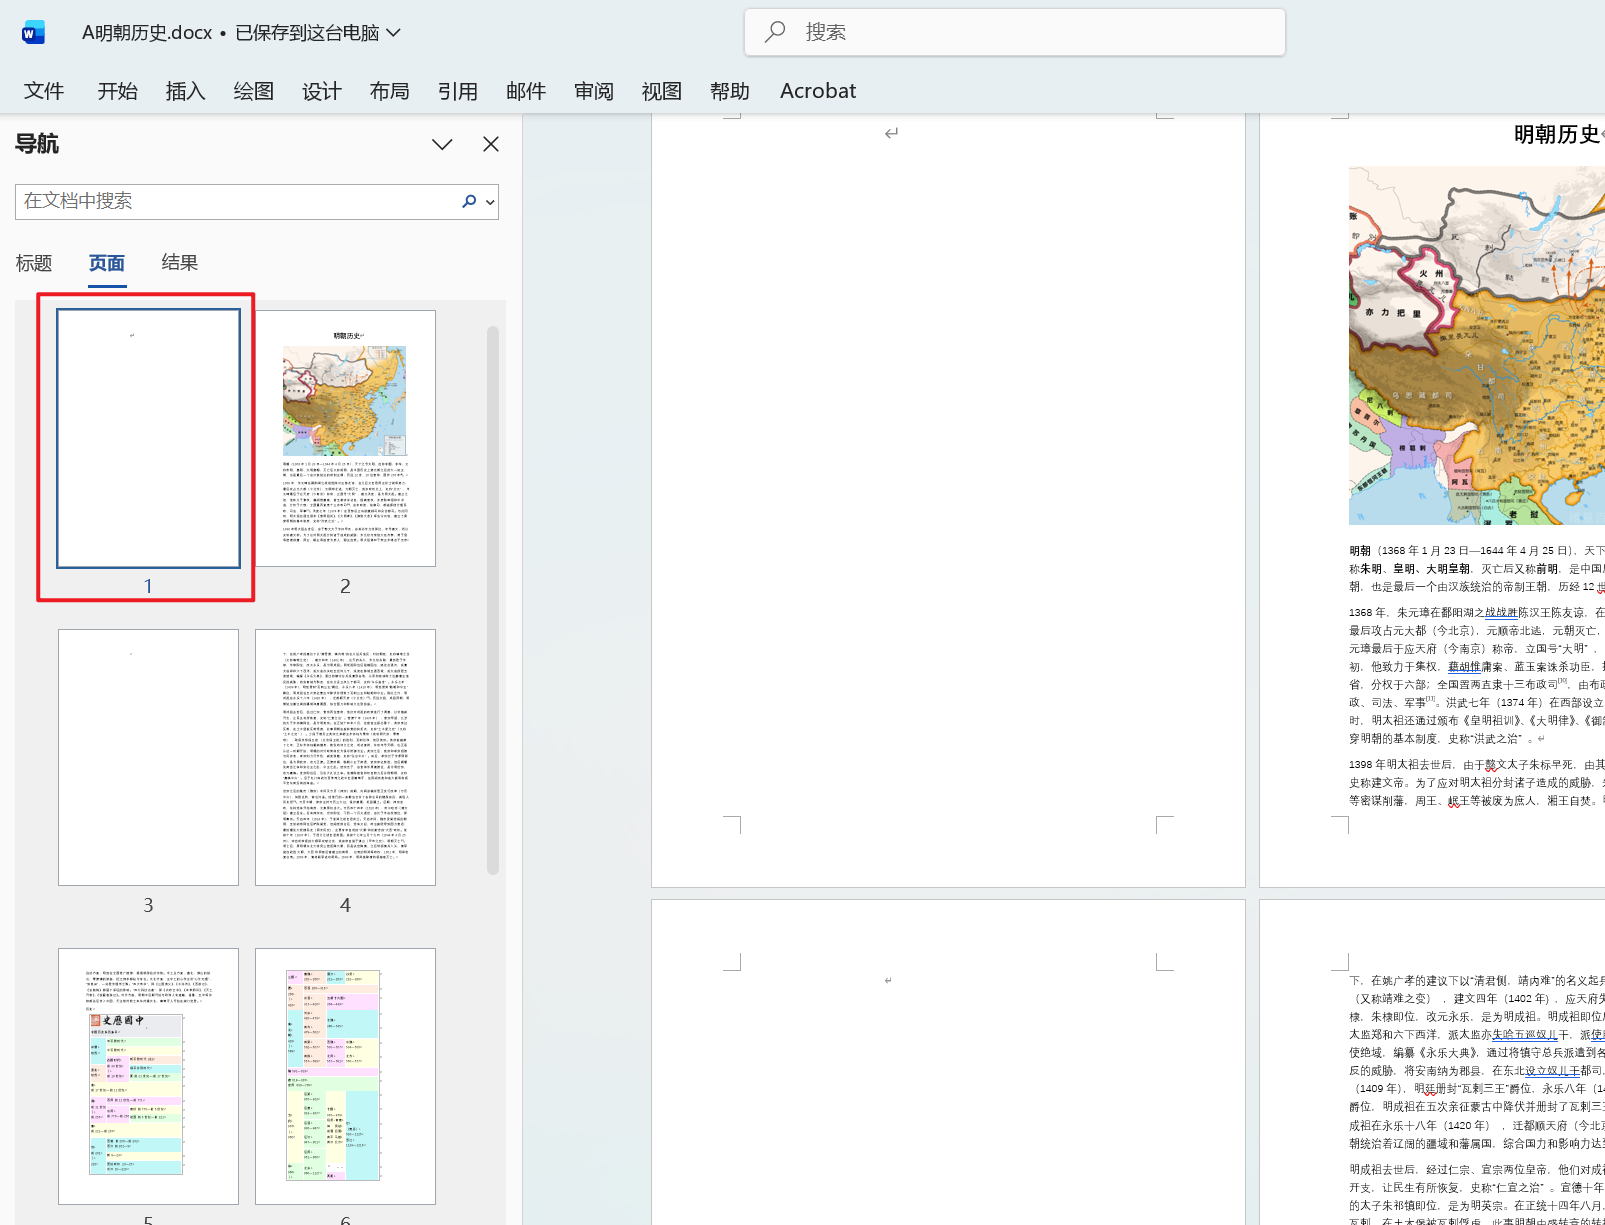Click the Word application icon in title bar
This screenshot has height=1225, width=1605.
[x=32, y=31]
